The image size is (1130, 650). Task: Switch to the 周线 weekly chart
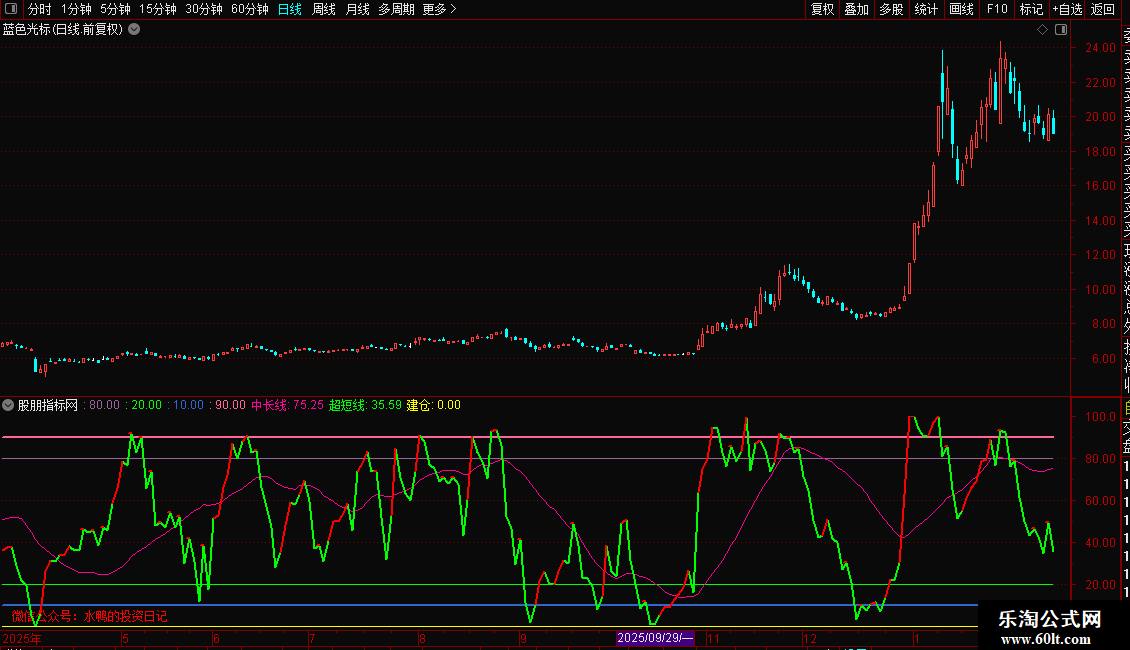324,9
